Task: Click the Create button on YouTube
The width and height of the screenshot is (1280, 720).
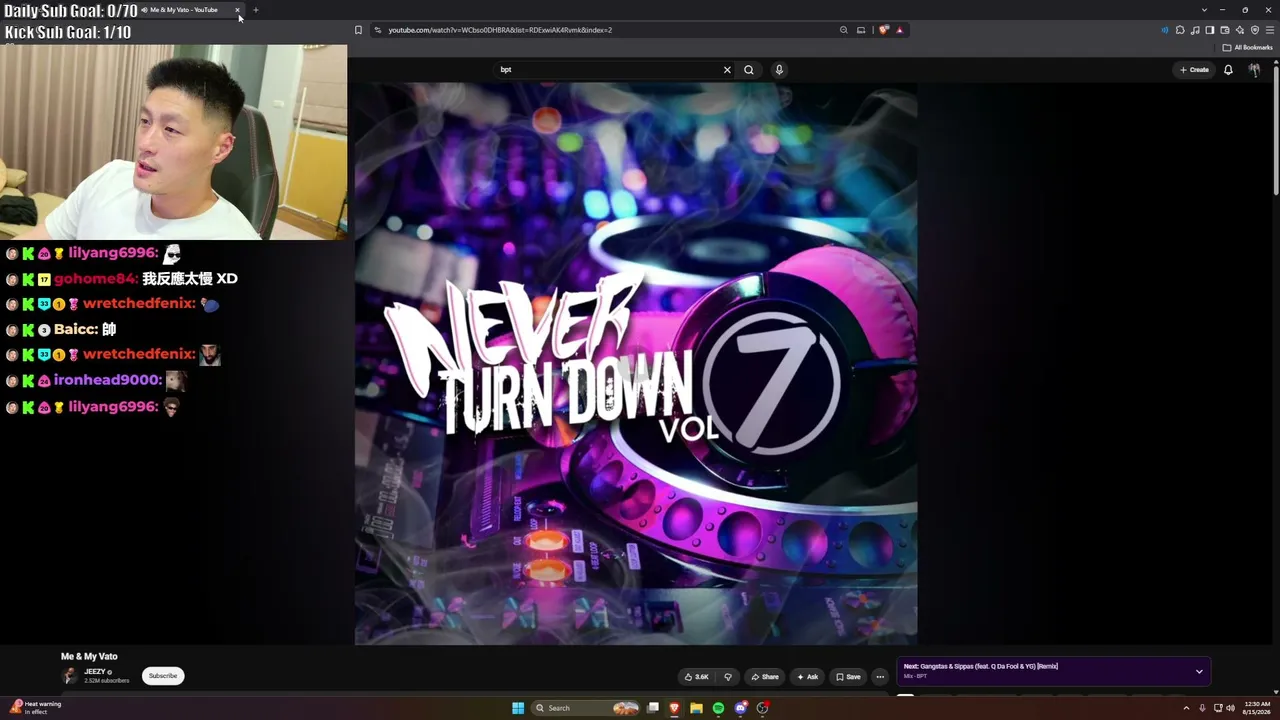Action: (x=1194, y=70)
